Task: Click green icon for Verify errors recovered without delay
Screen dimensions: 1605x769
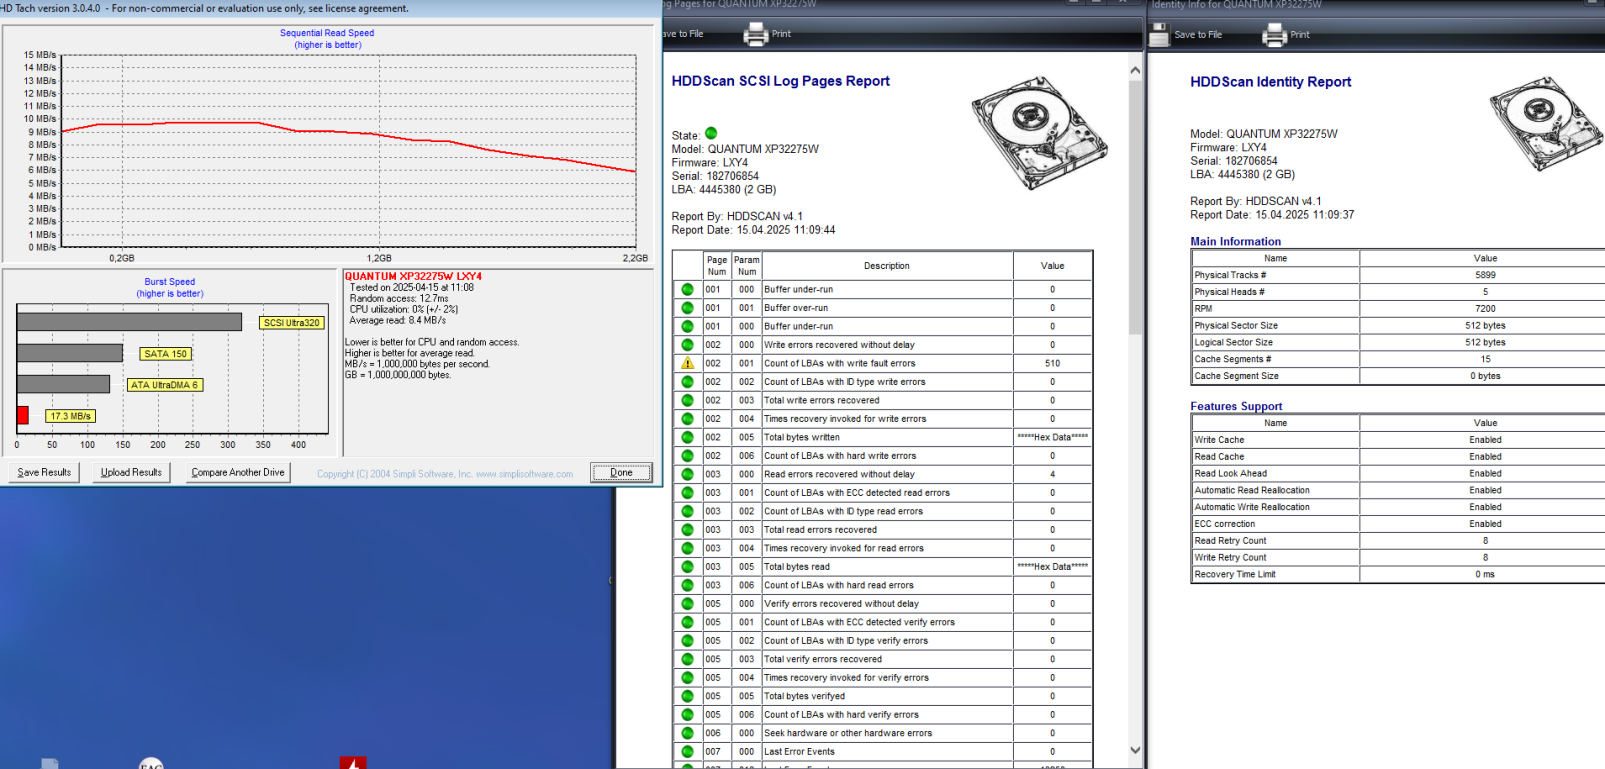Action: (687, 604)
